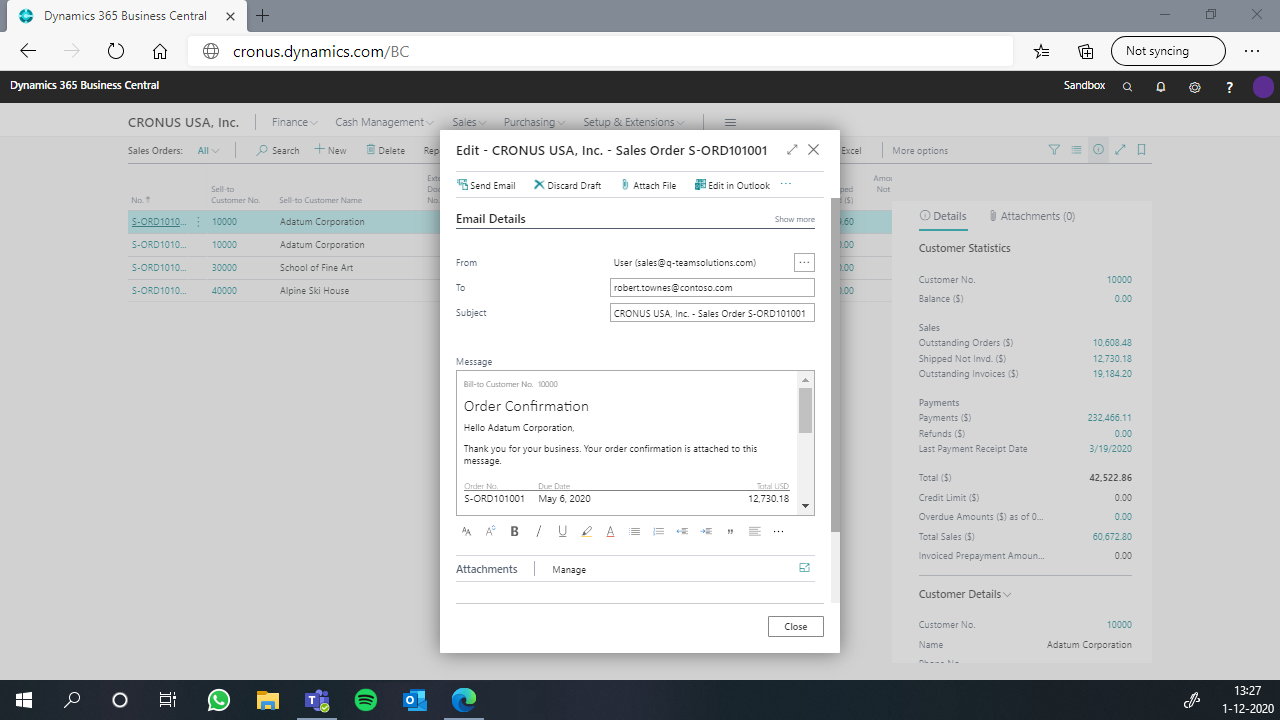This screenshot has width=1280, height=720.
Task: Insert a numbered list in the message
Action: (658, 531)
